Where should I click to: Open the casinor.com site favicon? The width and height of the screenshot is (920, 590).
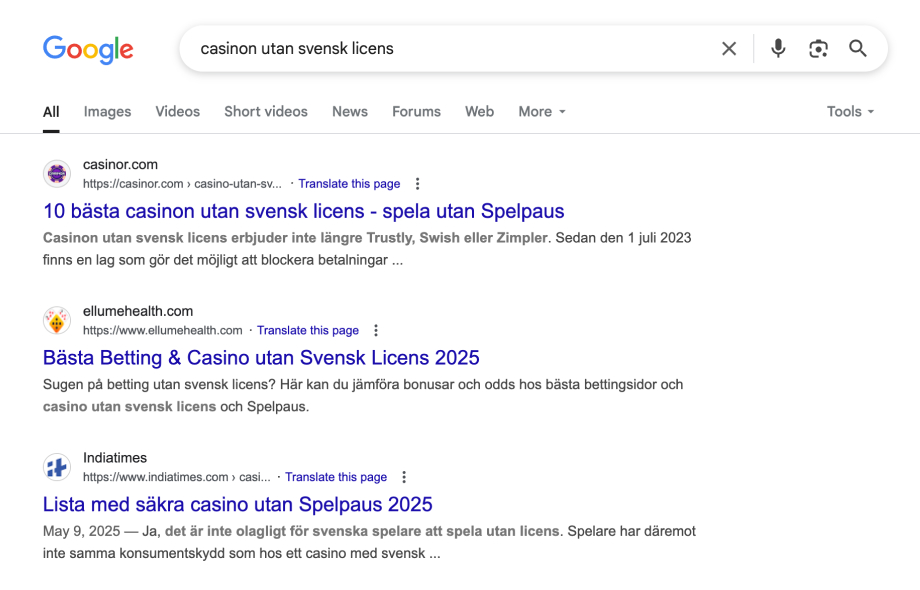(57, 173)
